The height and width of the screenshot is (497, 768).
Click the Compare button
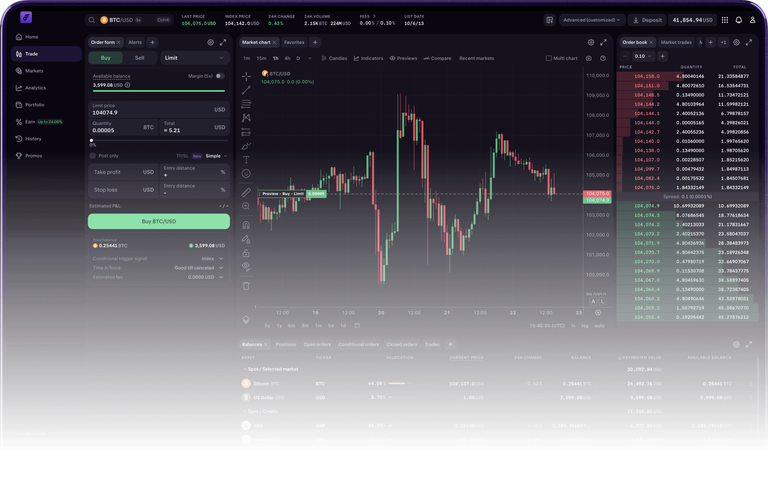[437, 58]
